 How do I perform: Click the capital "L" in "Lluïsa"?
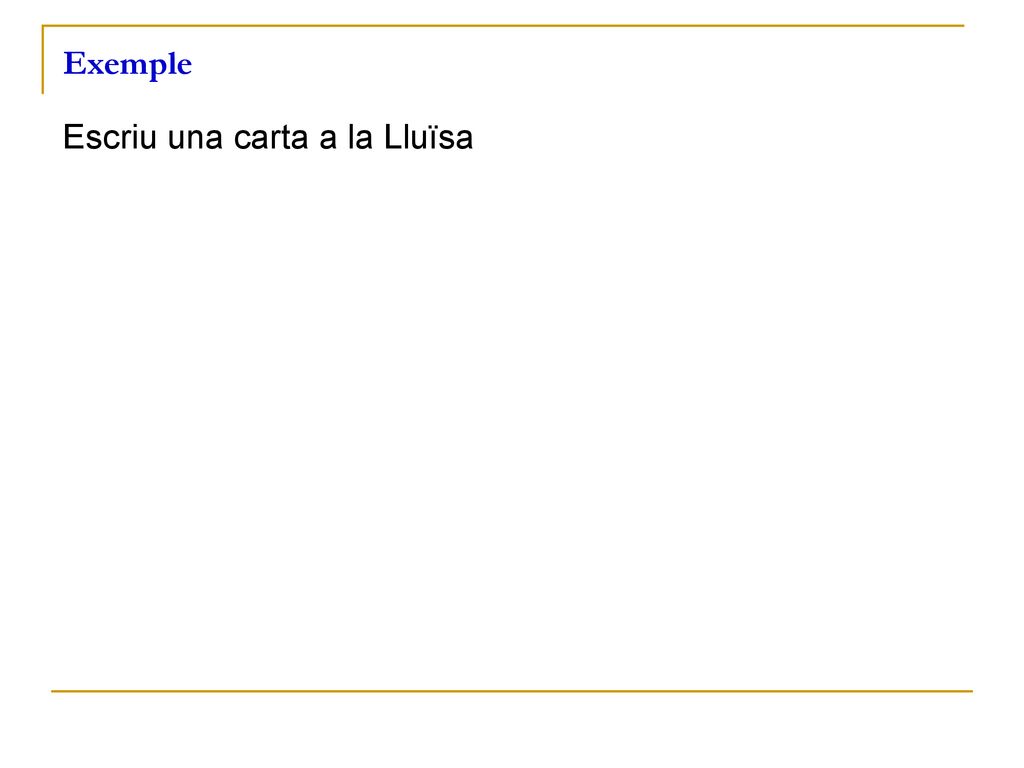392,137
